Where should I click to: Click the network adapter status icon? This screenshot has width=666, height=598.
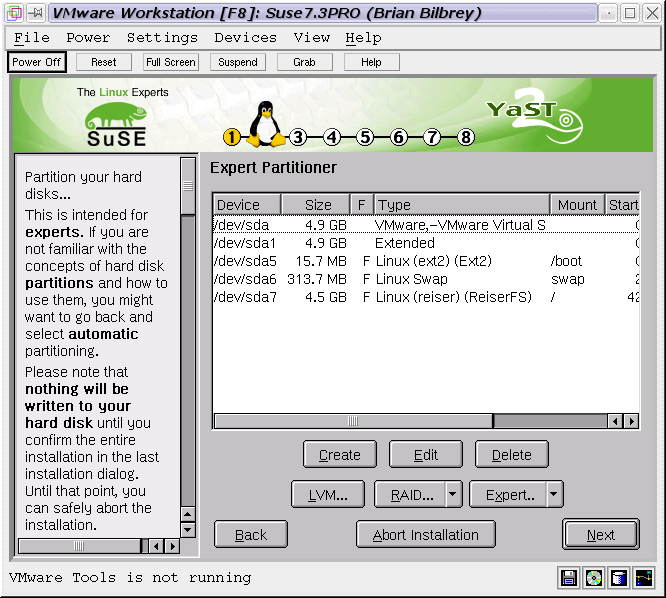643,577
